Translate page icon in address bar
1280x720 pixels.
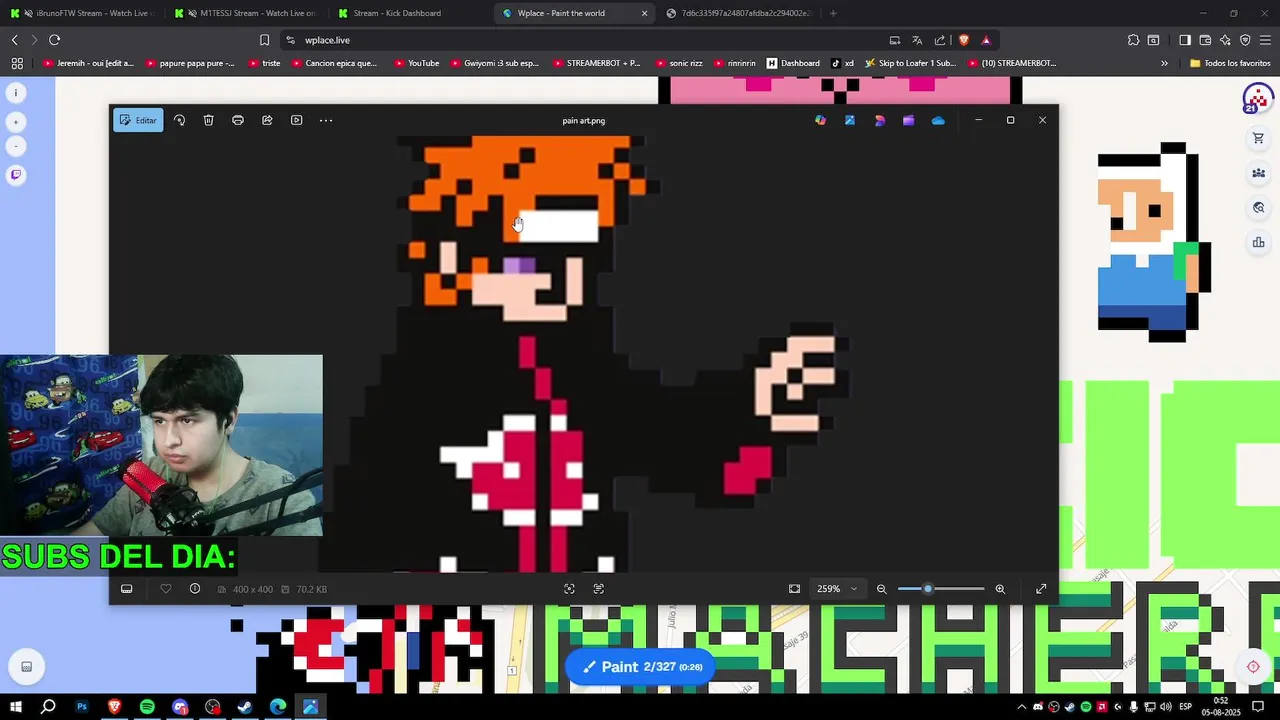[x=917, y=40]
